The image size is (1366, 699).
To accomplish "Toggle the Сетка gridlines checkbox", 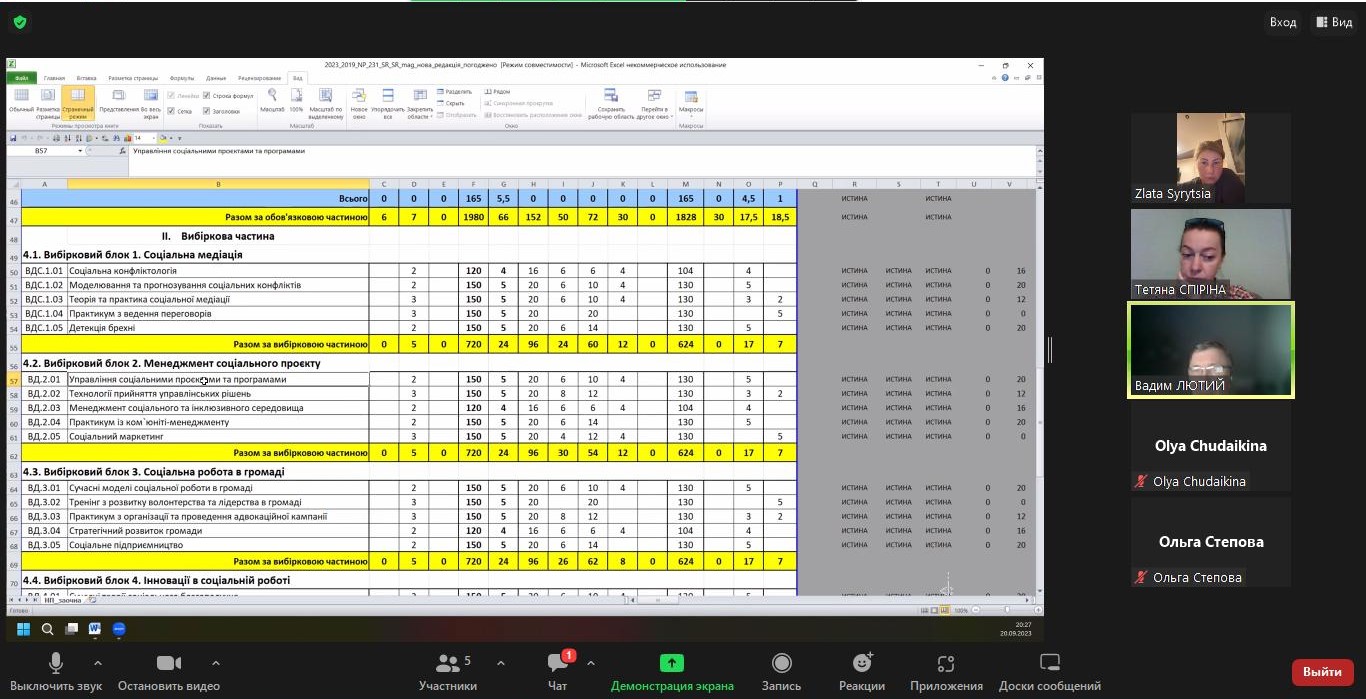I will tap(170, 111).
